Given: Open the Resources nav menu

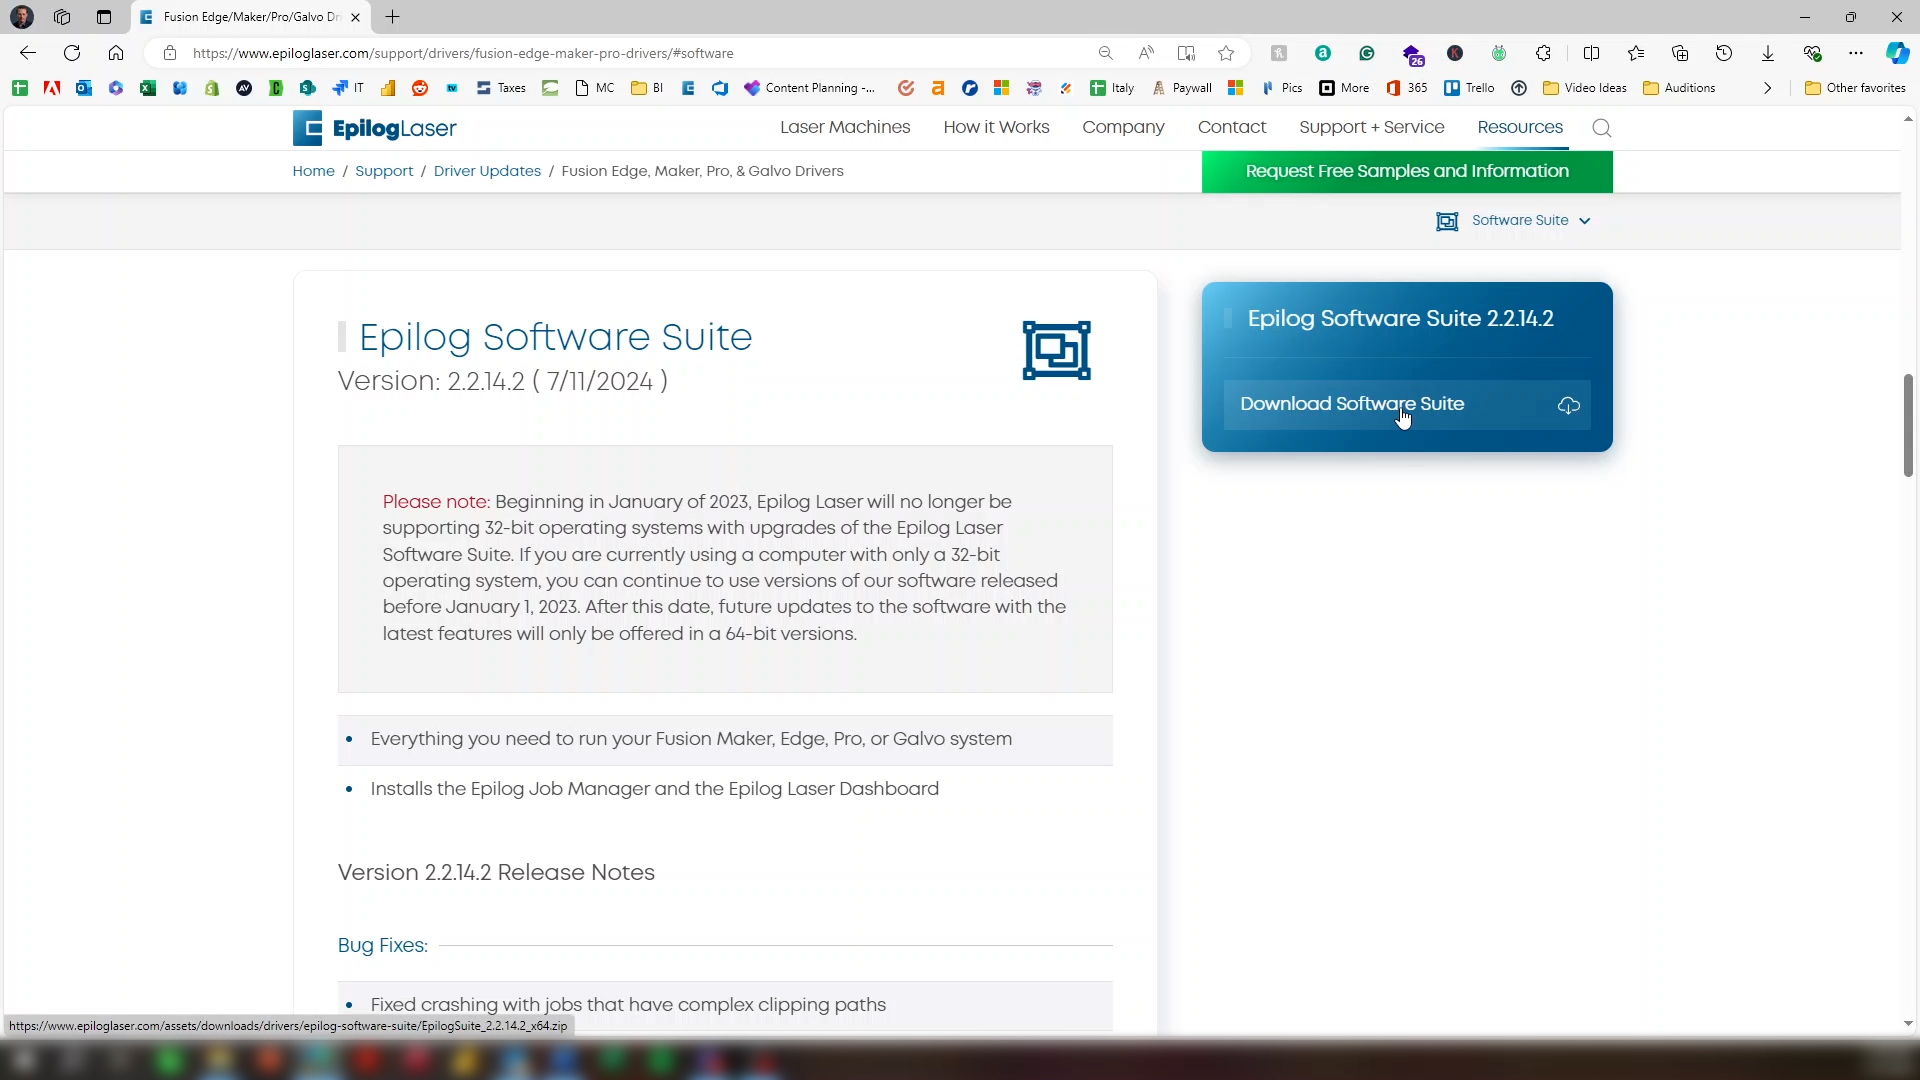Looking at the screenshot, I should point(1519,127).
